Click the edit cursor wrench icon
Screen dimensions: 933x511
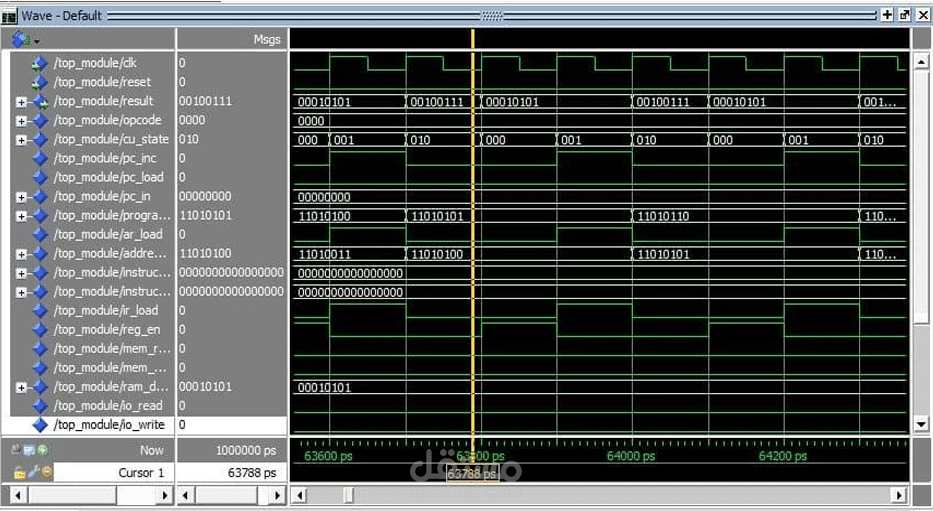pyautogui.click(x=32, y=472)
